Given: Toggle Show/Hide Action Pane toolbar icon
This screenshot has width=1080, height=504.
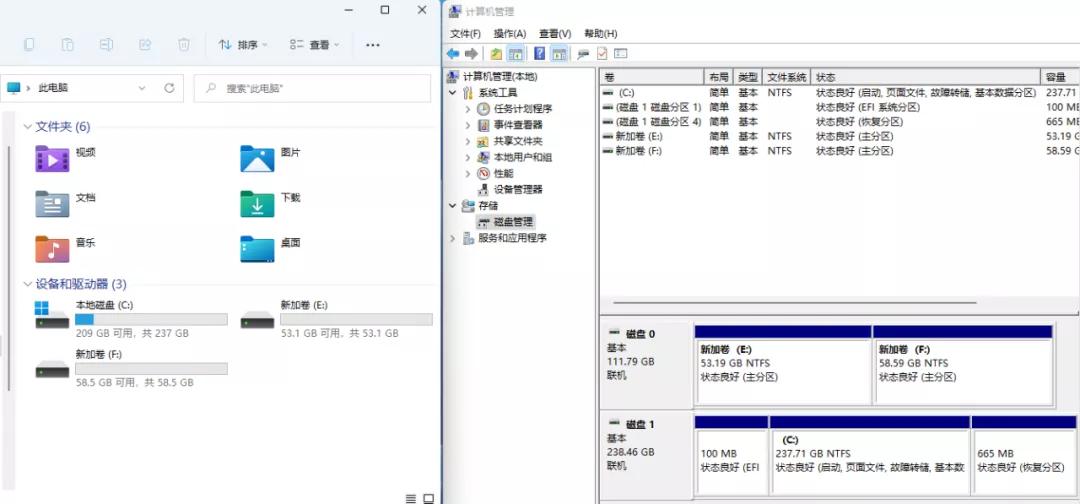Looking at the screenshot, I should coord(559,54).
